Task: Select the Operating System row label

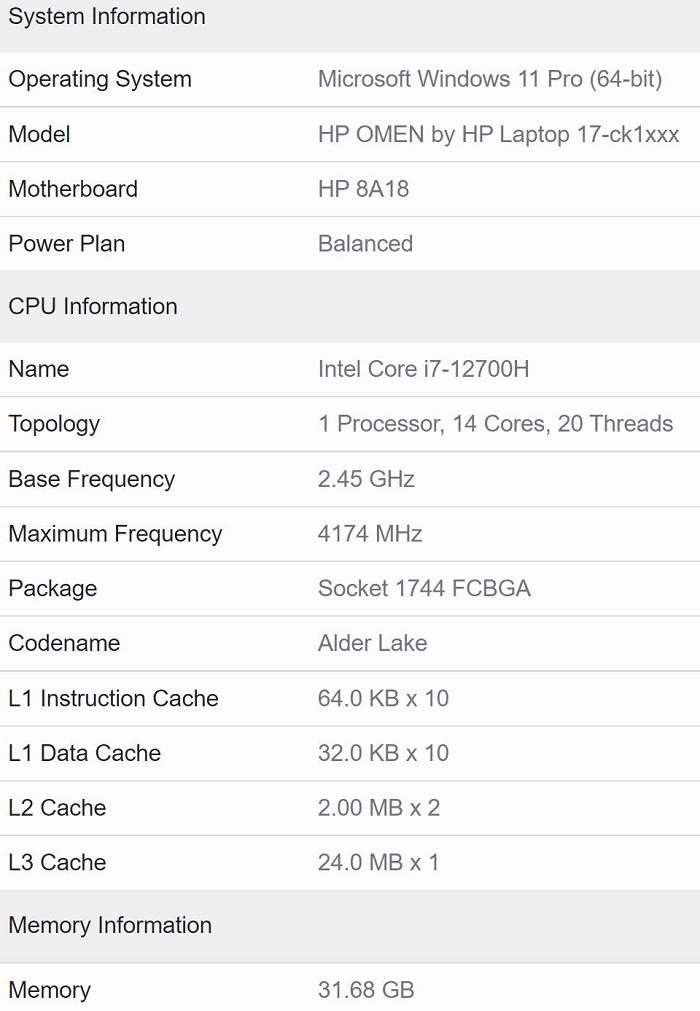Action: (x=100, y=79)
